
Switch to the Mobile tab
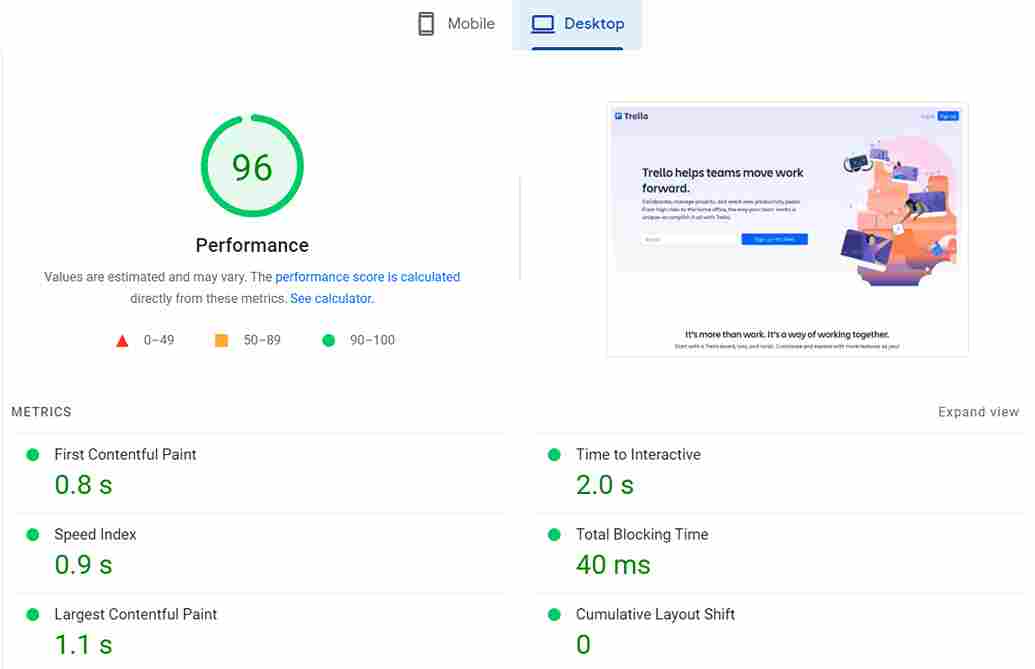click(x=455, y=23)
